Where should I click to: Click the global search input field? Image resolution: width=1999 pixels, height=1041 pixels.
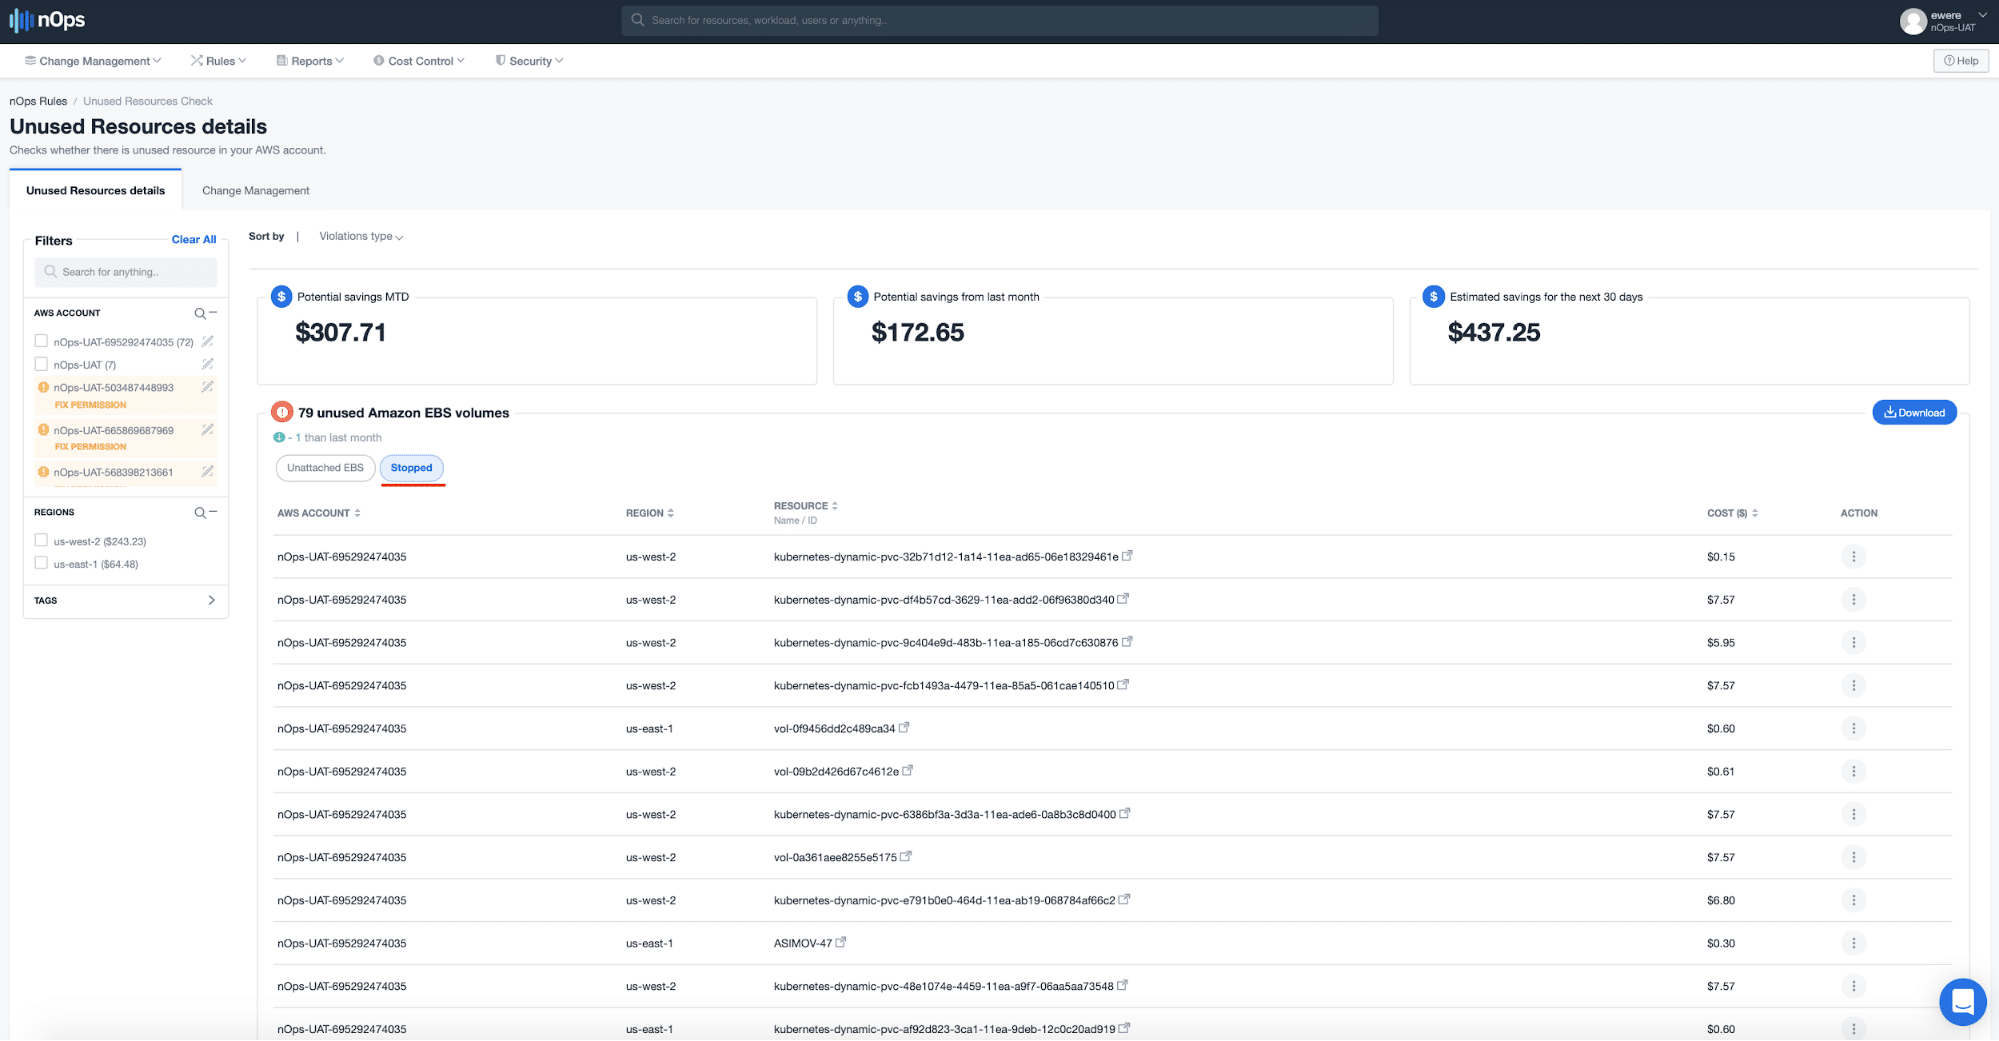(1000, 20)
